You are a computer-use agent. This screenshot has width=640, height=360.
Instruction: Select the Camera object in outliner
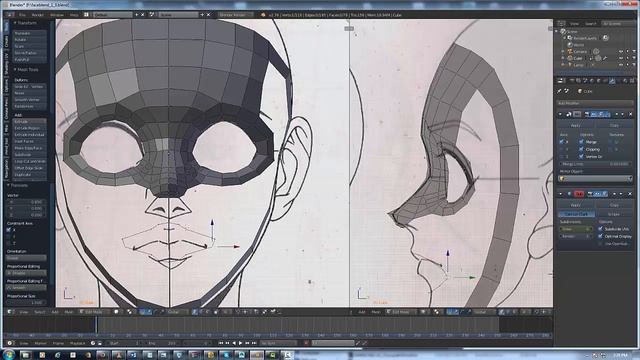pos(580,51)
